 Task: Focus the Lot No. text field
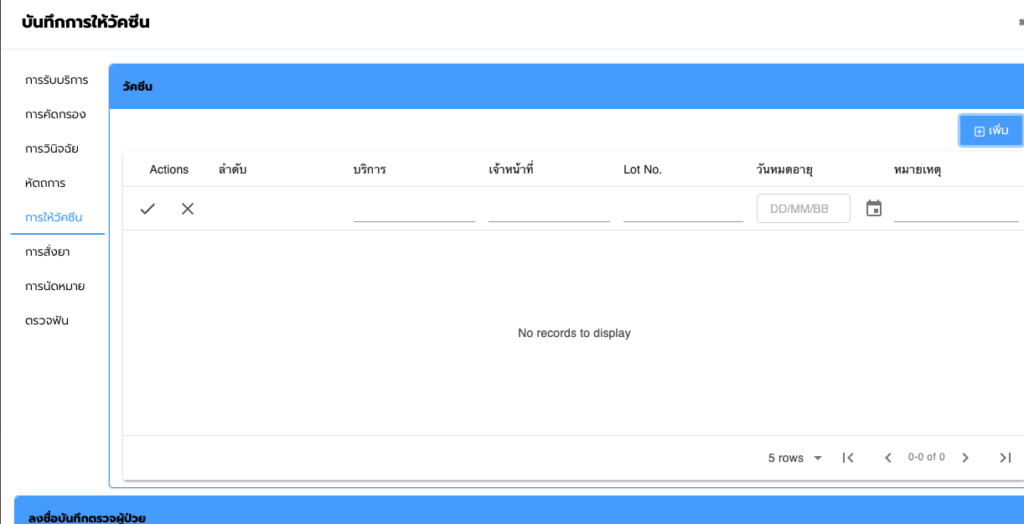click(x=683, y=209)
